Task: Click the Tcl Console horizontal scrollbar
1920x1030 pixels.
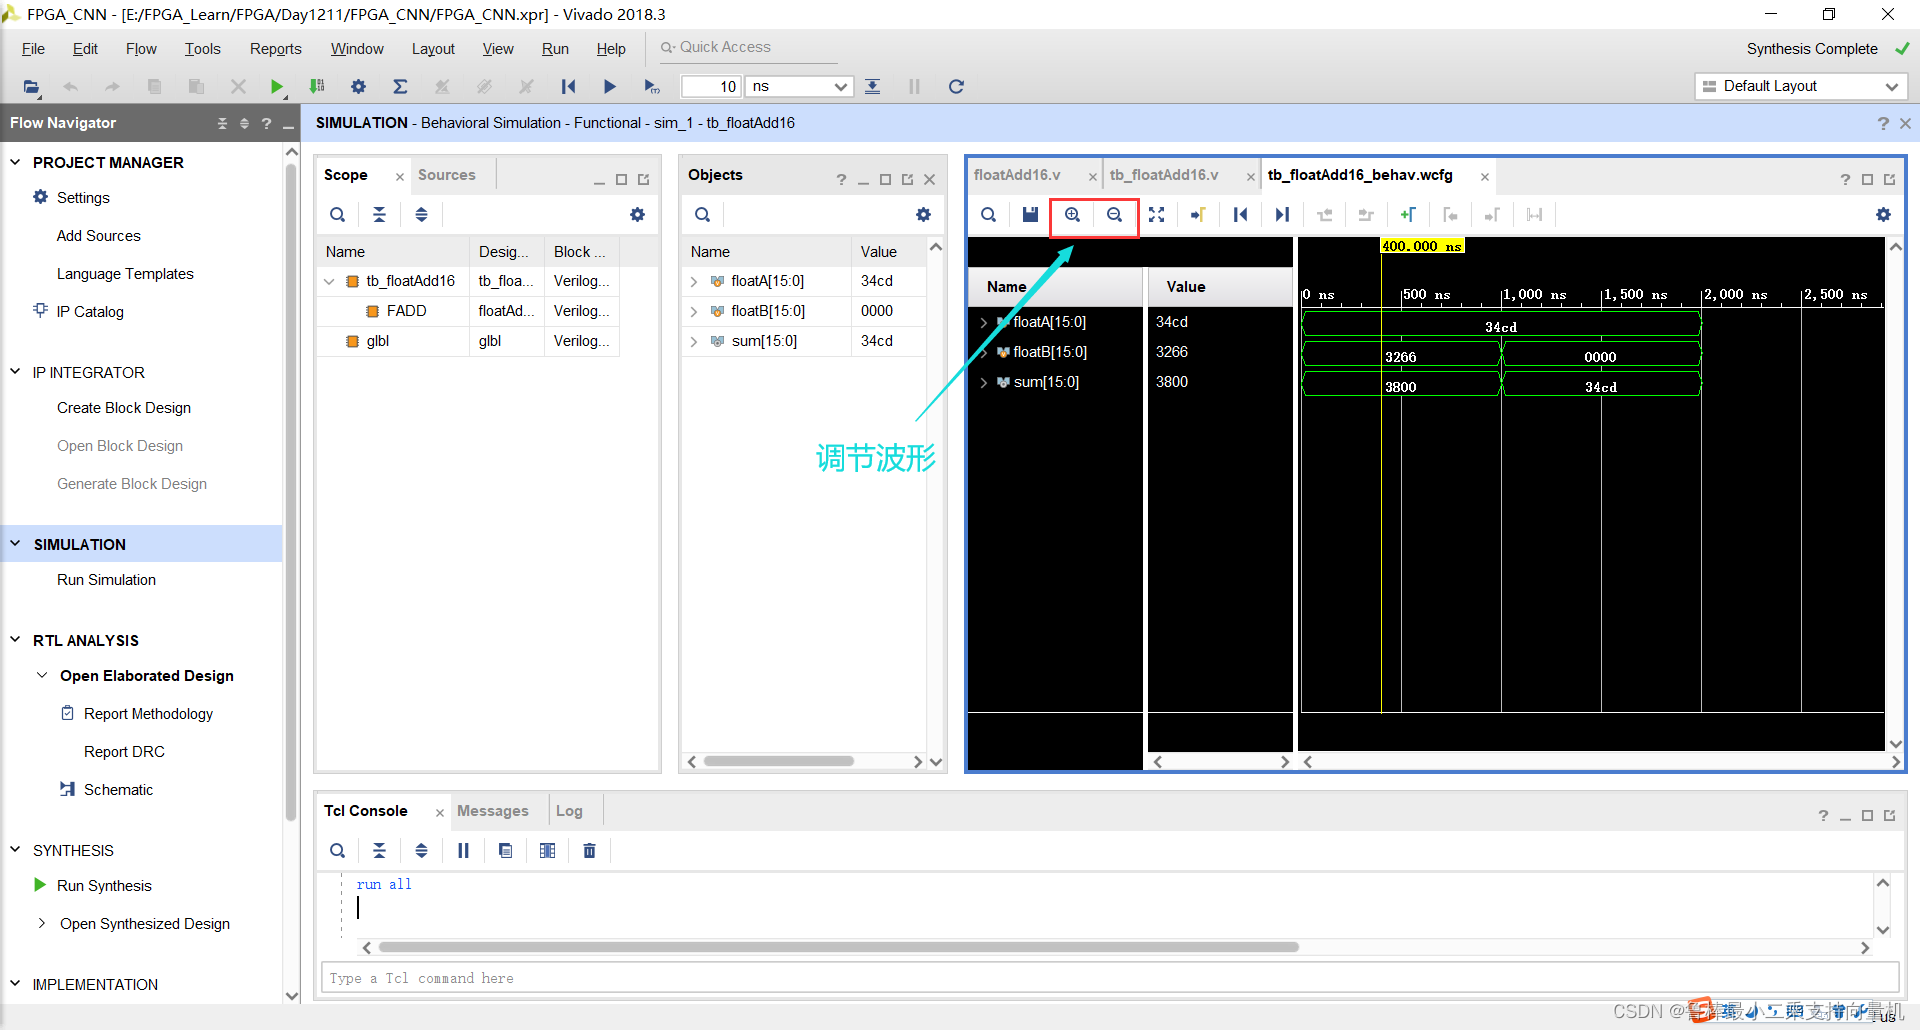Action: (x=838, y=947)
